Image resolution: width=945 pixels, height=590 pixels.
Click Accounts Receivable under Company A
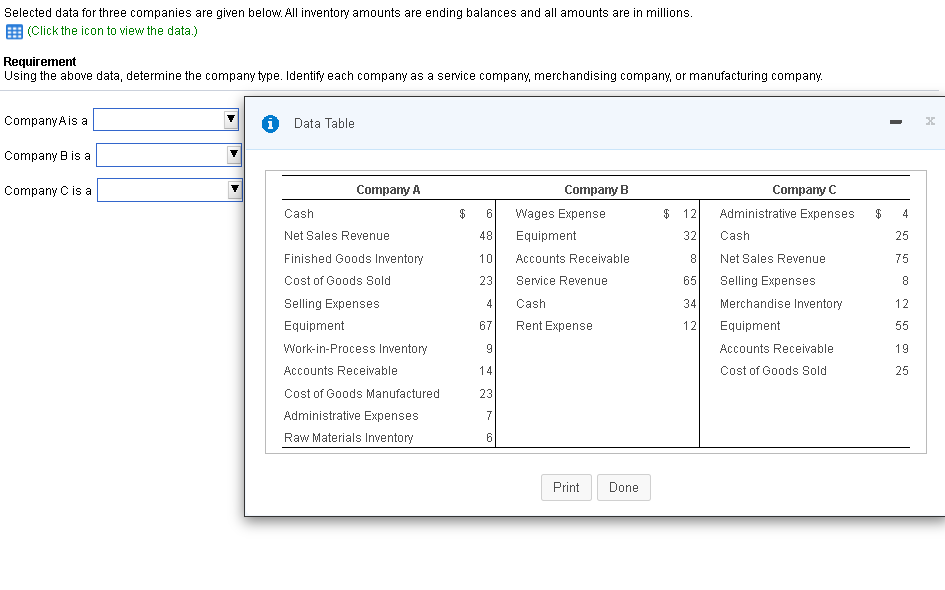(341, 371)
